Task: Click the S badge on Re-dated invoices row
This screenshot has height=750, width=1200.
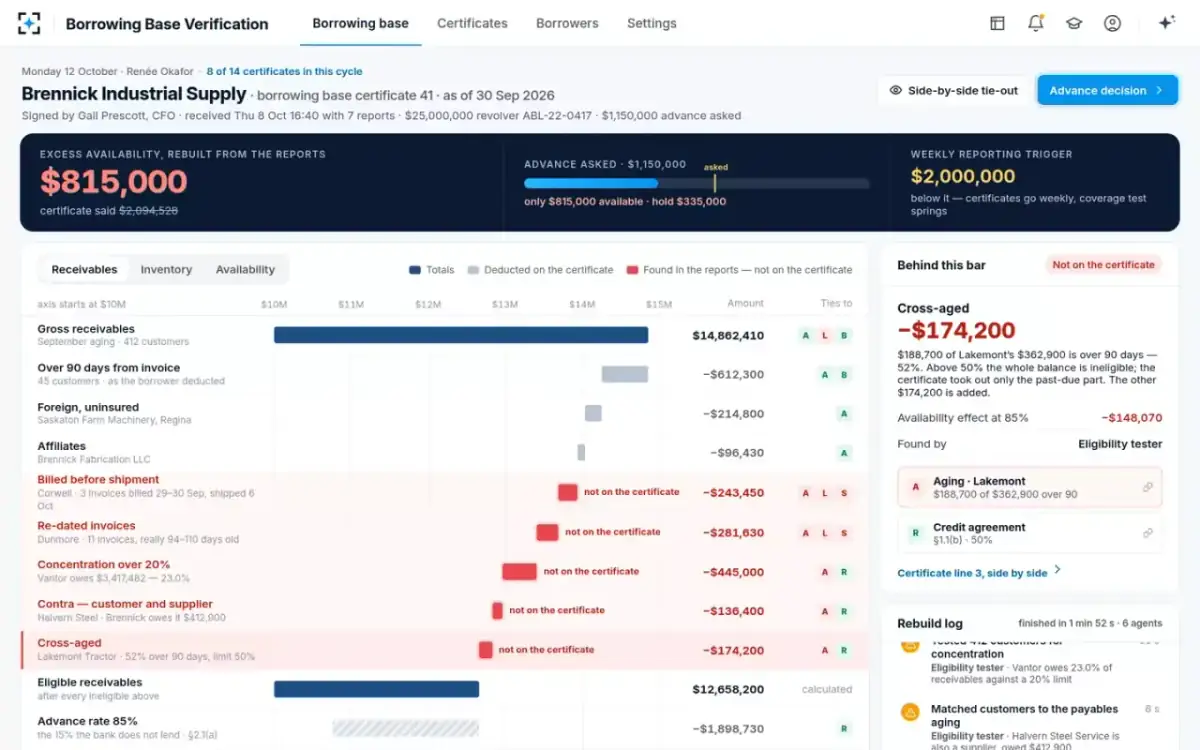Action: click(x=844, y=533)
